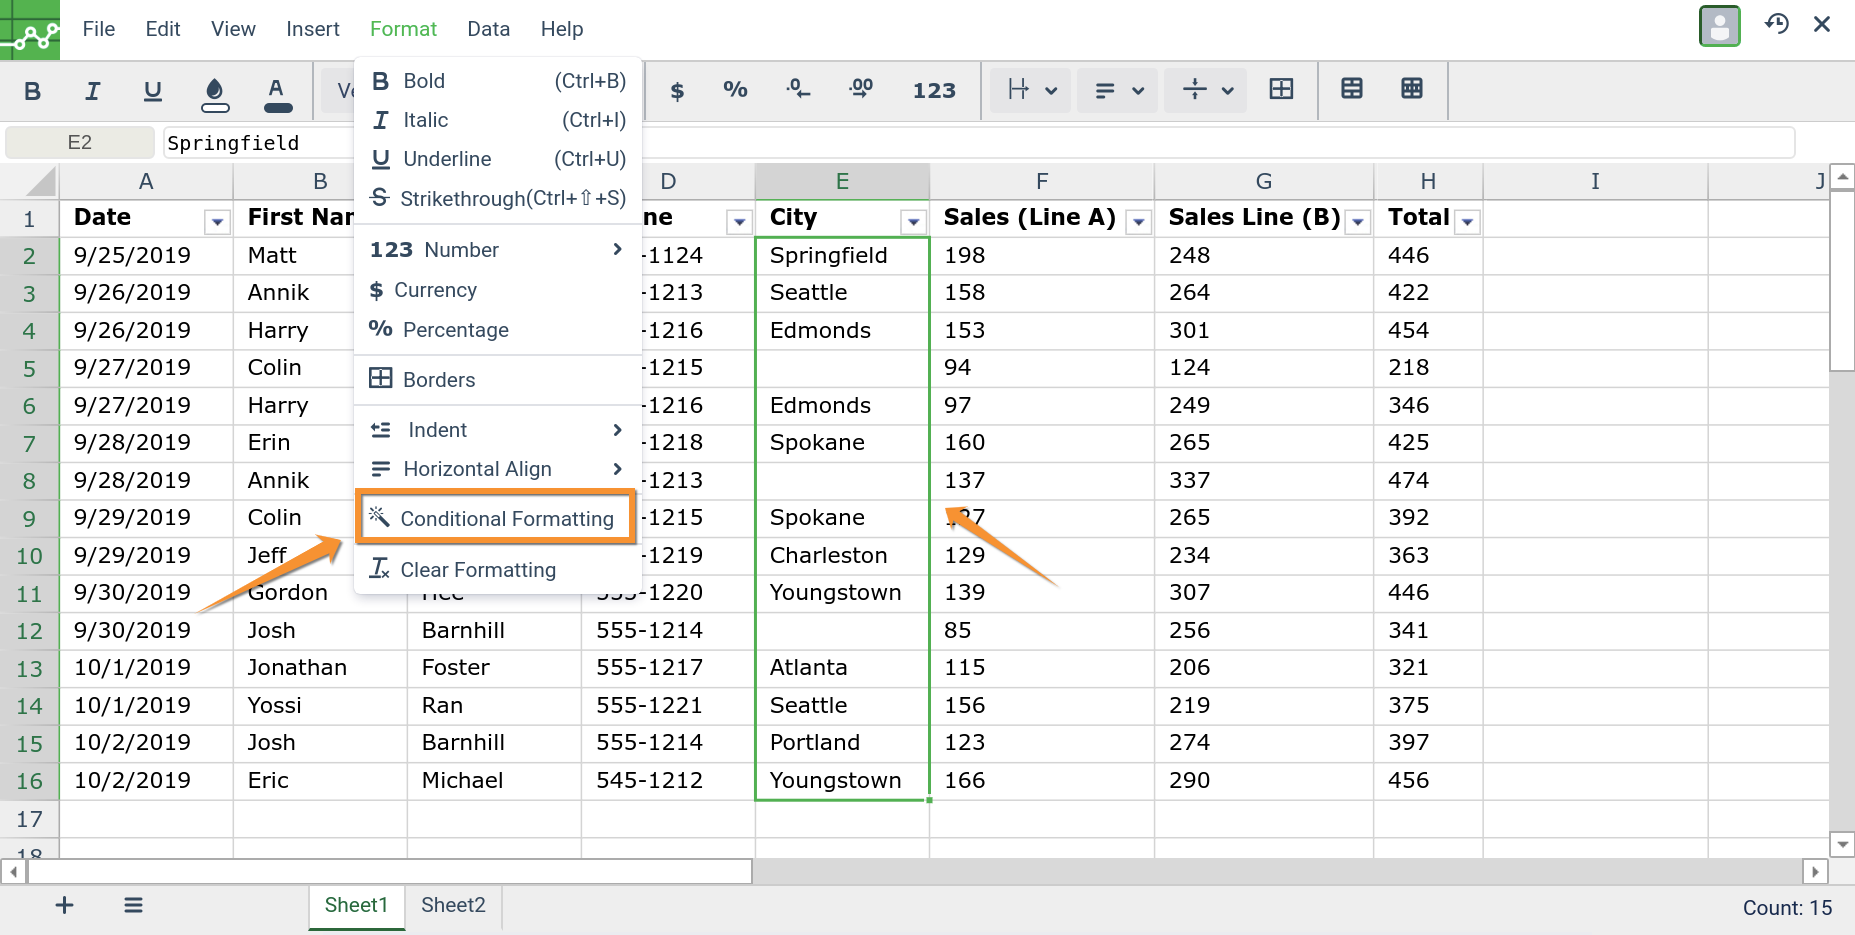Open the horizontal alignment dropdown
This screenshot has width=1855, height=935.
click(x=1117, y=90)
